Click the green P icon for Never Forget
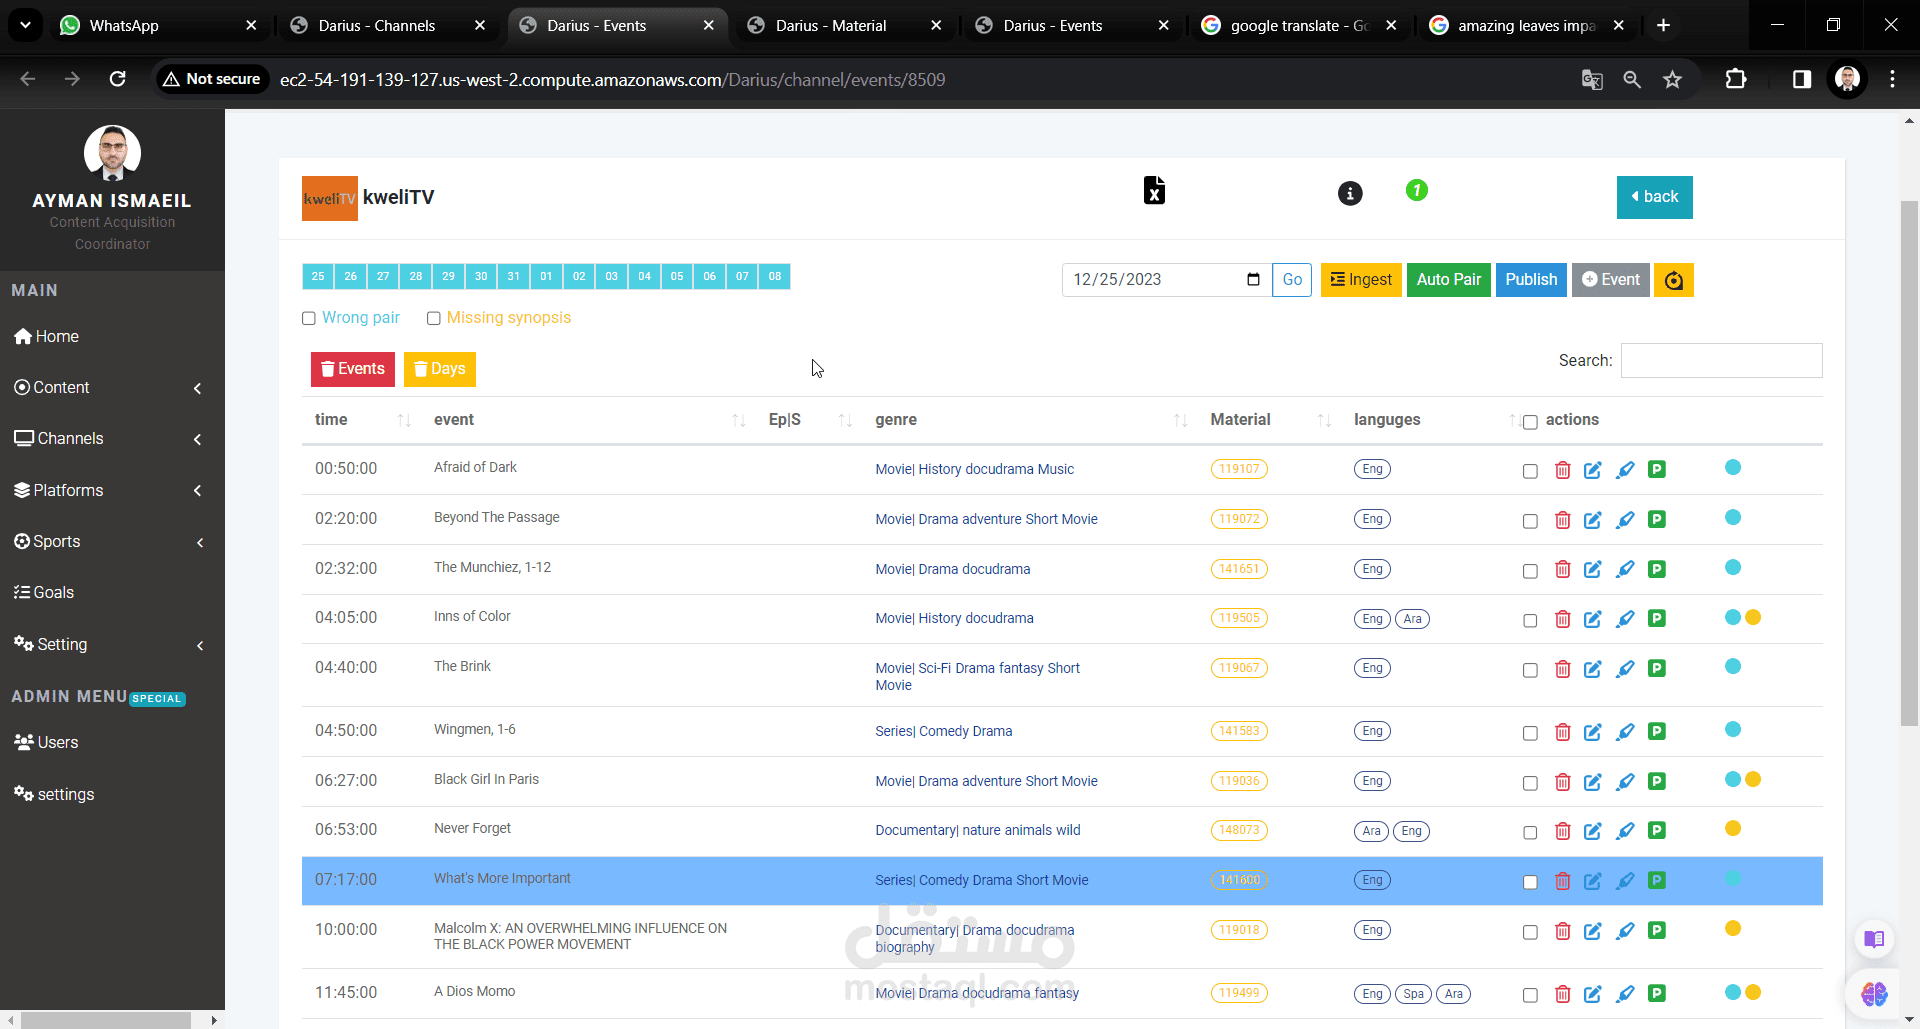This screenshot has width=1920, height=1029. pos(1657,831)
